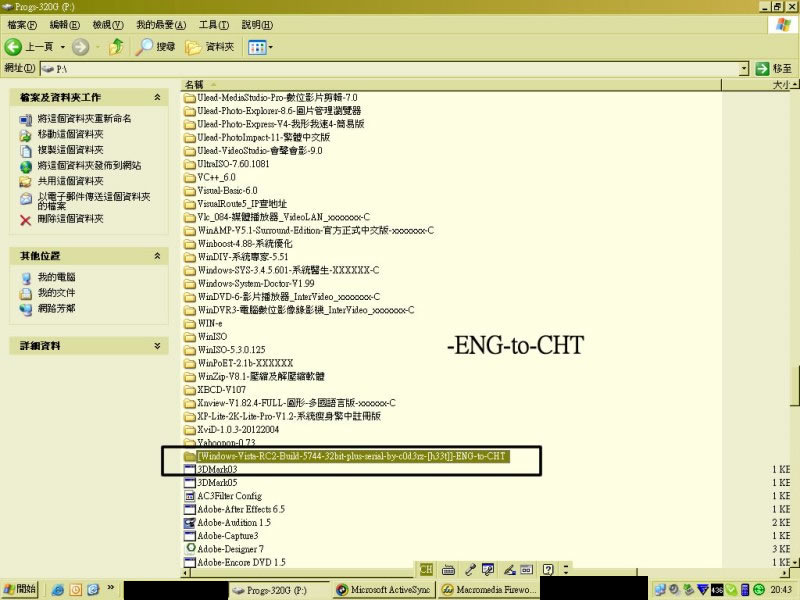Open the 工具(T) menu
This screenshot has width=800, height=600.
tap(214, 24)
